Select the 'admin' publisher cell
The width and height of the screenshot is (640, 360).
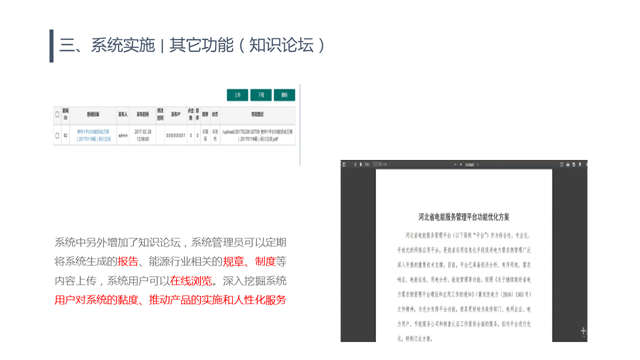[x=123, y=135]
